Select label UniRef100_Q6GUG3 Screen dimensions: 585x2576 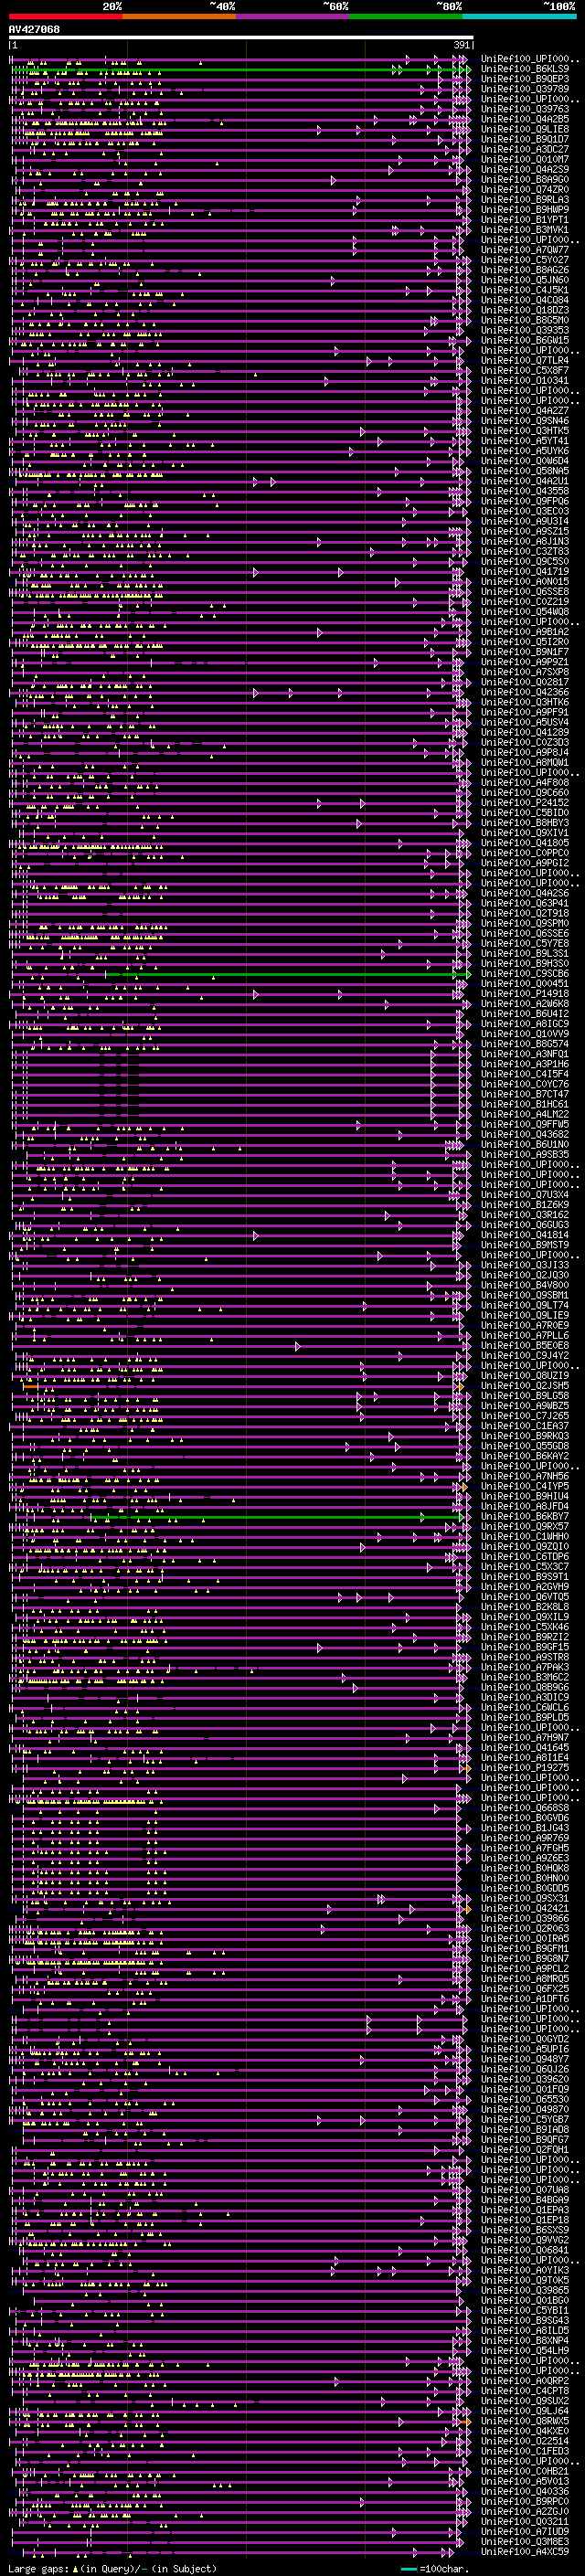tap(525, 1225)
